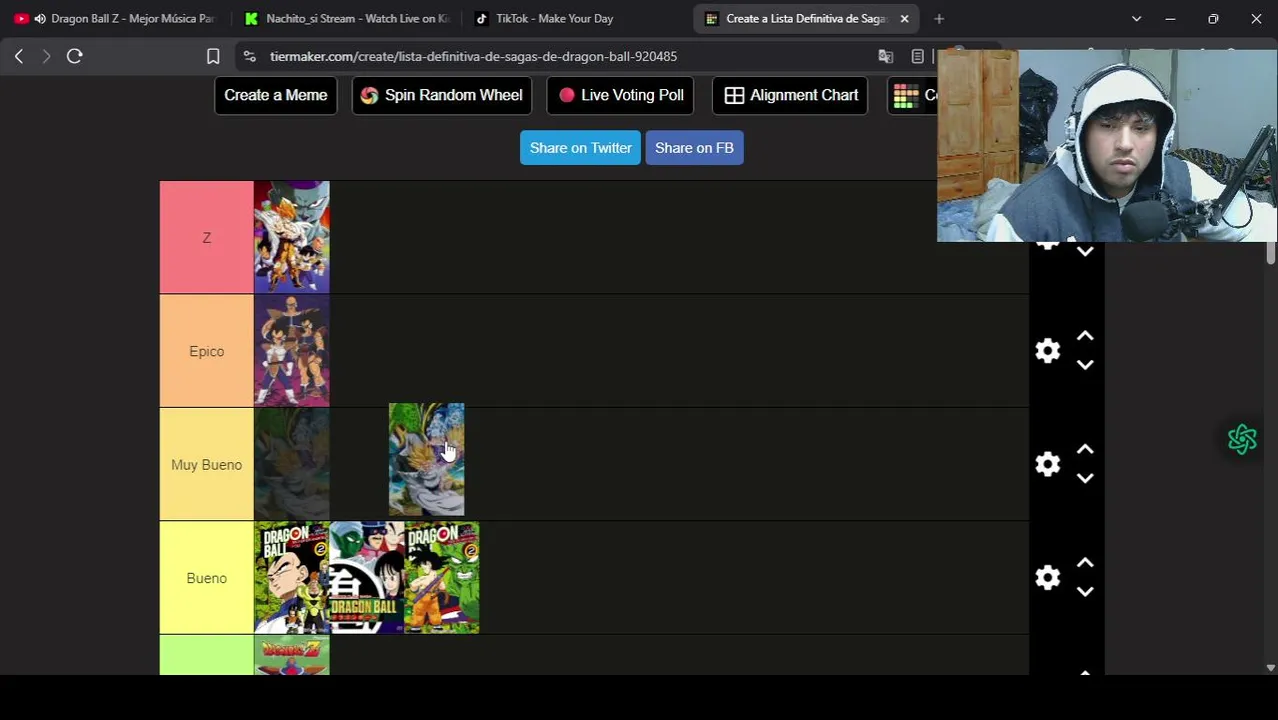Go back to the previous page
This screenshot has height=720, width=1278.
point(18,57)
